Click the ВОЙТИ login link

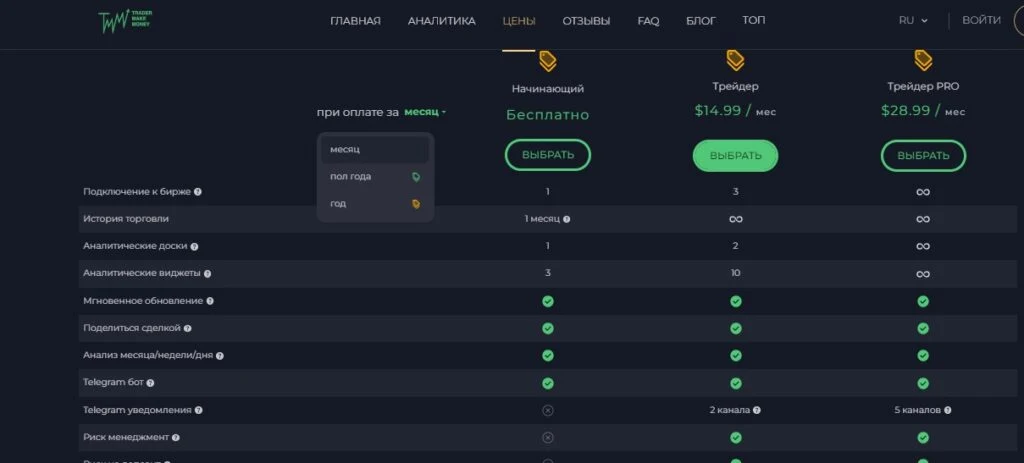[x=981, y=20]
